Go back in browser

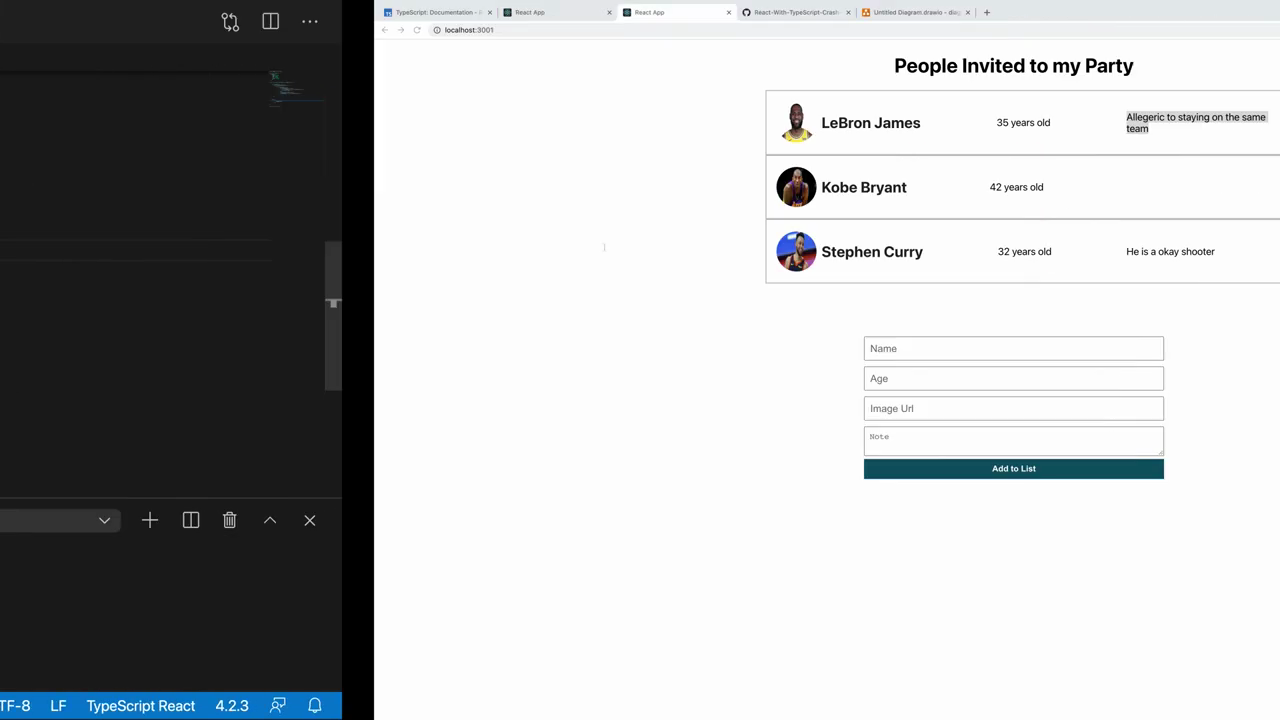[385, 30]
